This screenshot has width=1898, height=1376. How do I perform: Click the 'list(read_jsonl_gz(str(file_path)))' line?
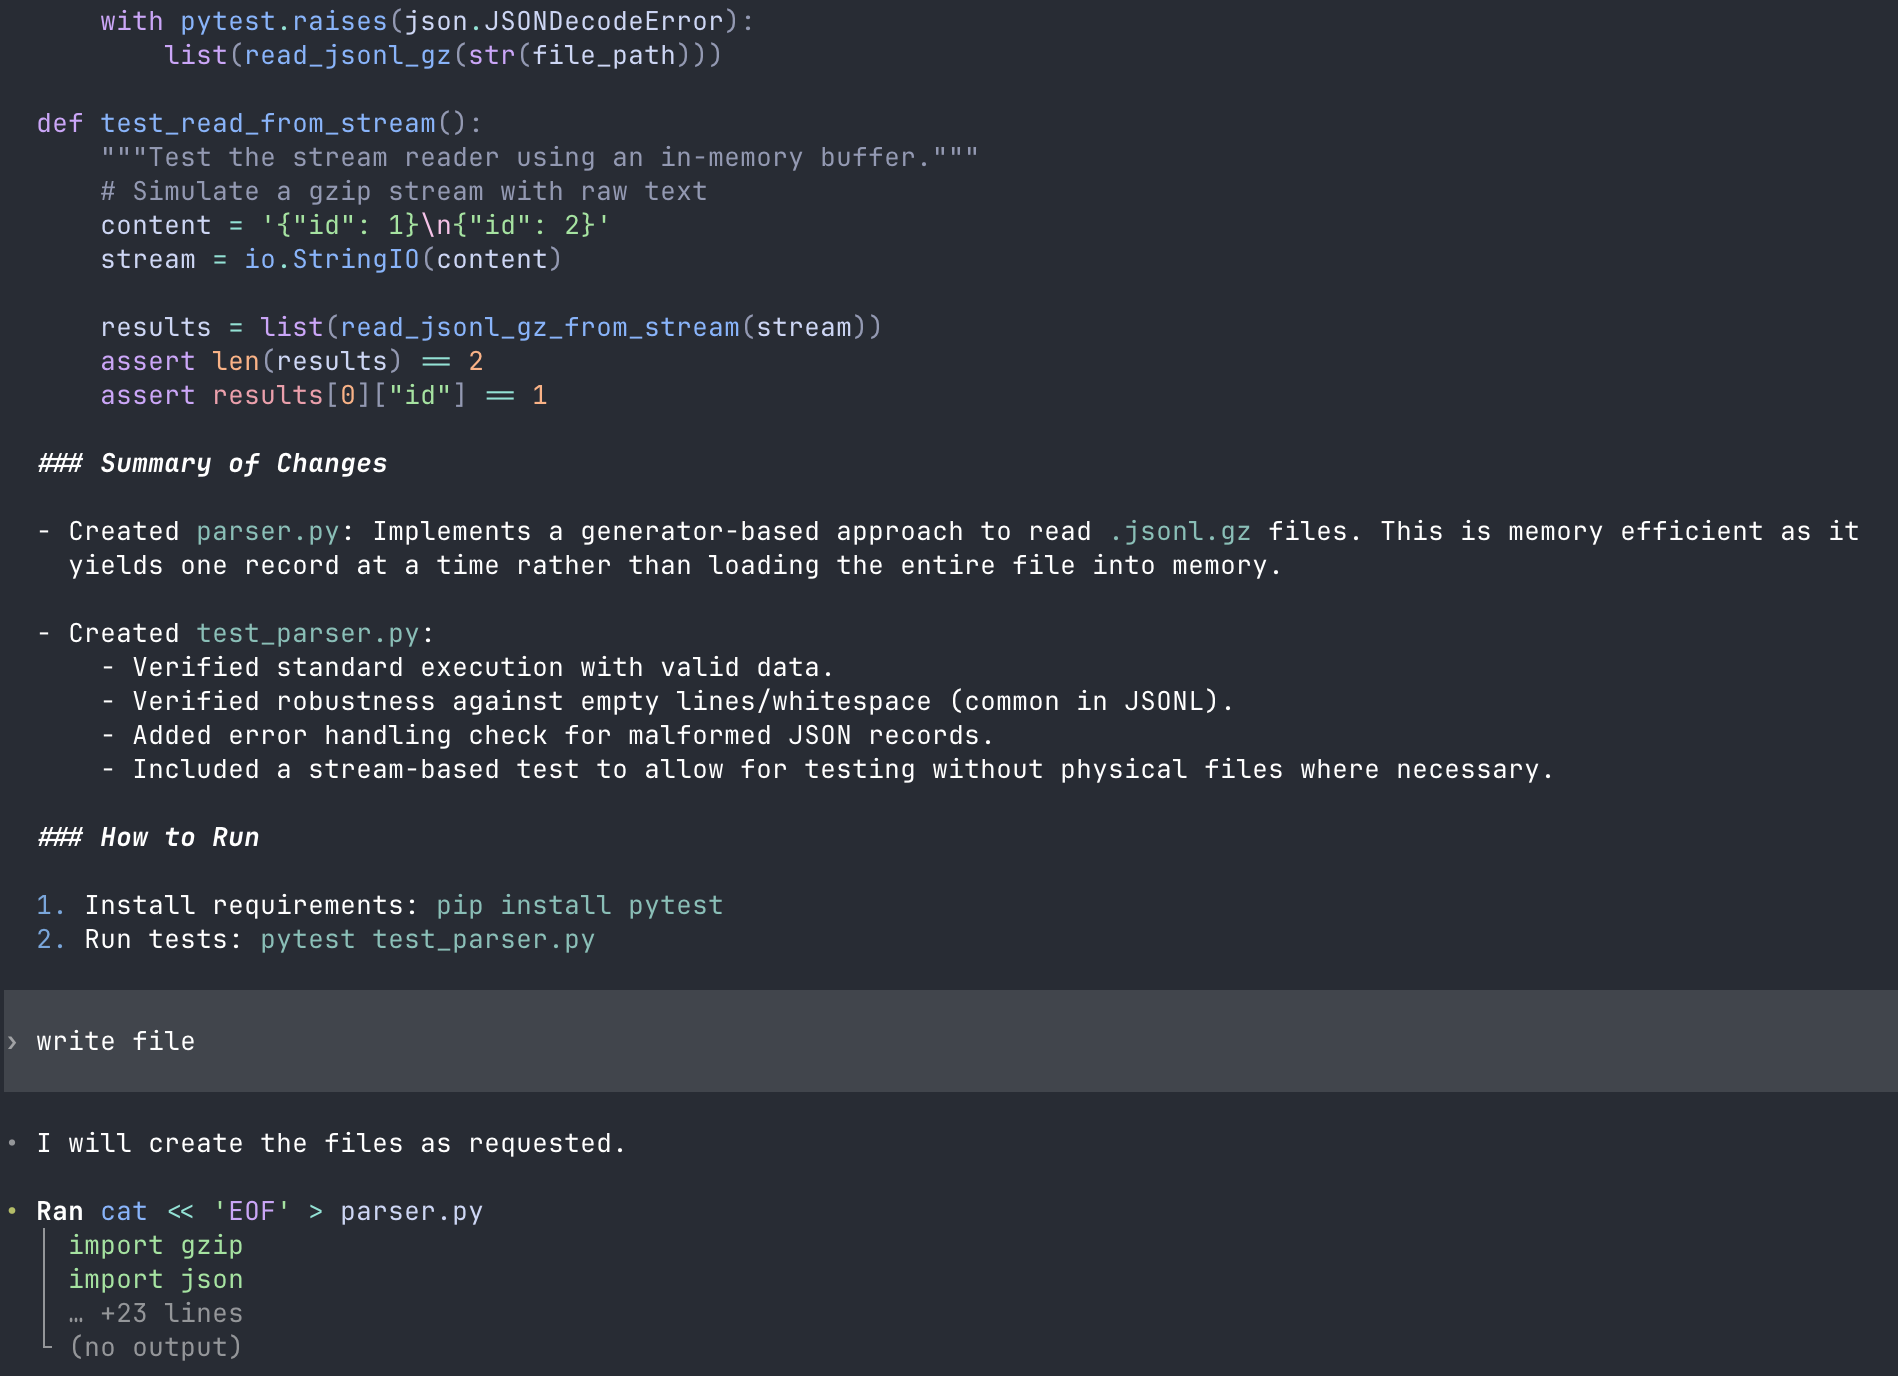click(443, 55)
